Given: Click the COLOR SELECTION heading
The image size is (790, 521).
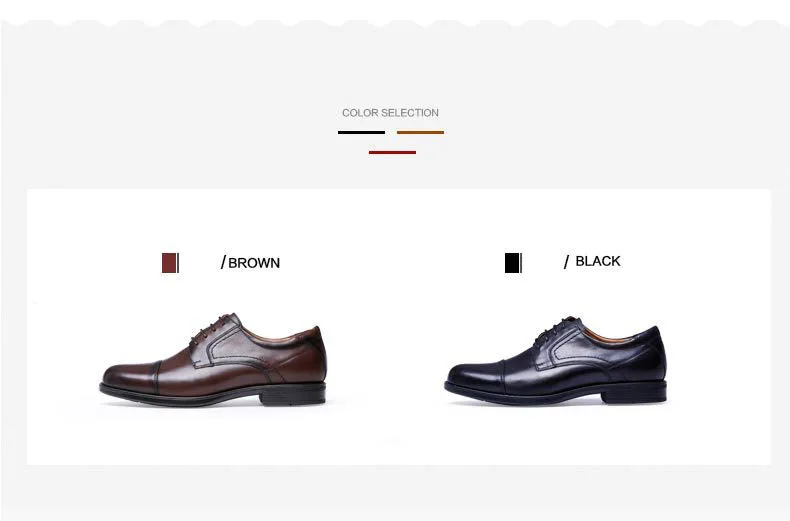Looking at the screenshot, I should (390, 113).
